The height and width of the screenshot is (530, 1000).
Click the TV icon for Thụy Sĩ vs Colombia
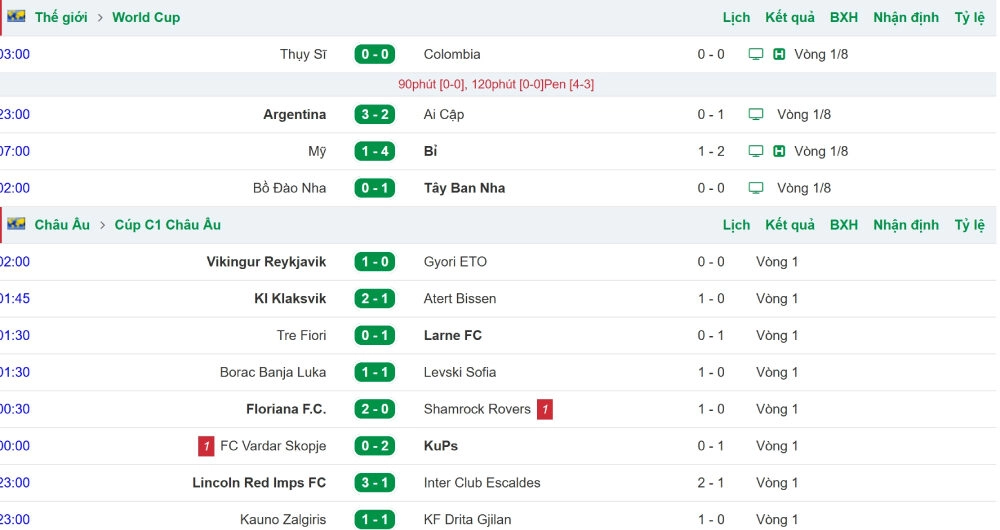click(x=756, y=54)
